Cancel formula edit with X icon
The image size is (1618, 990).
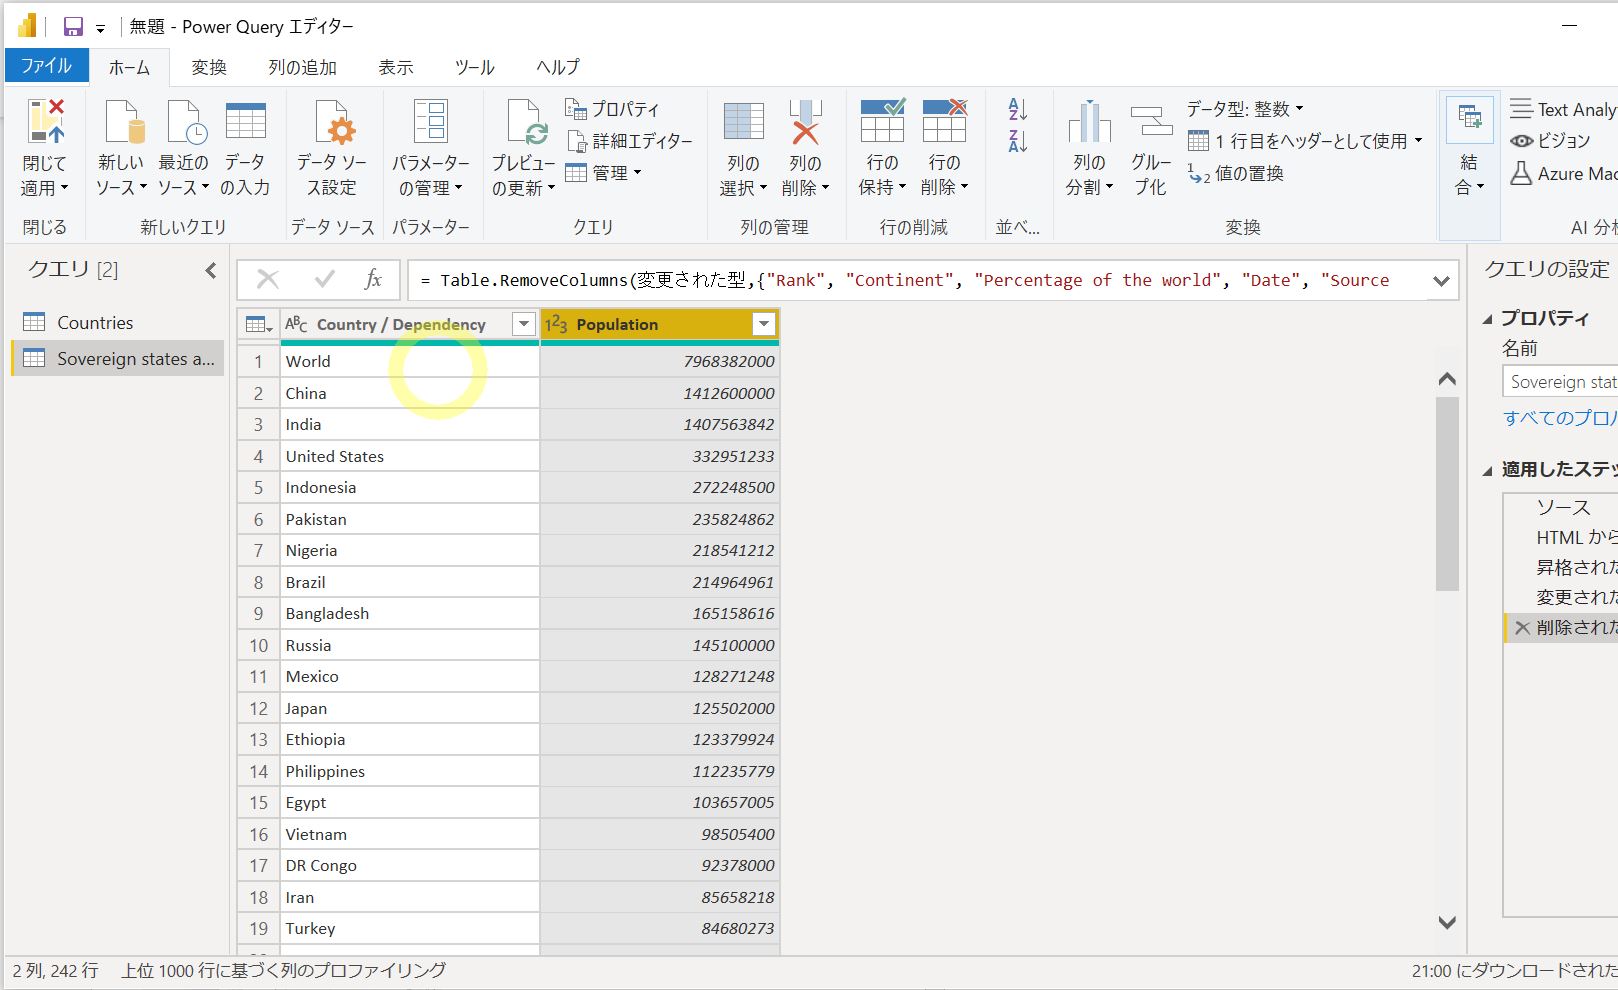tap(268, 280)
